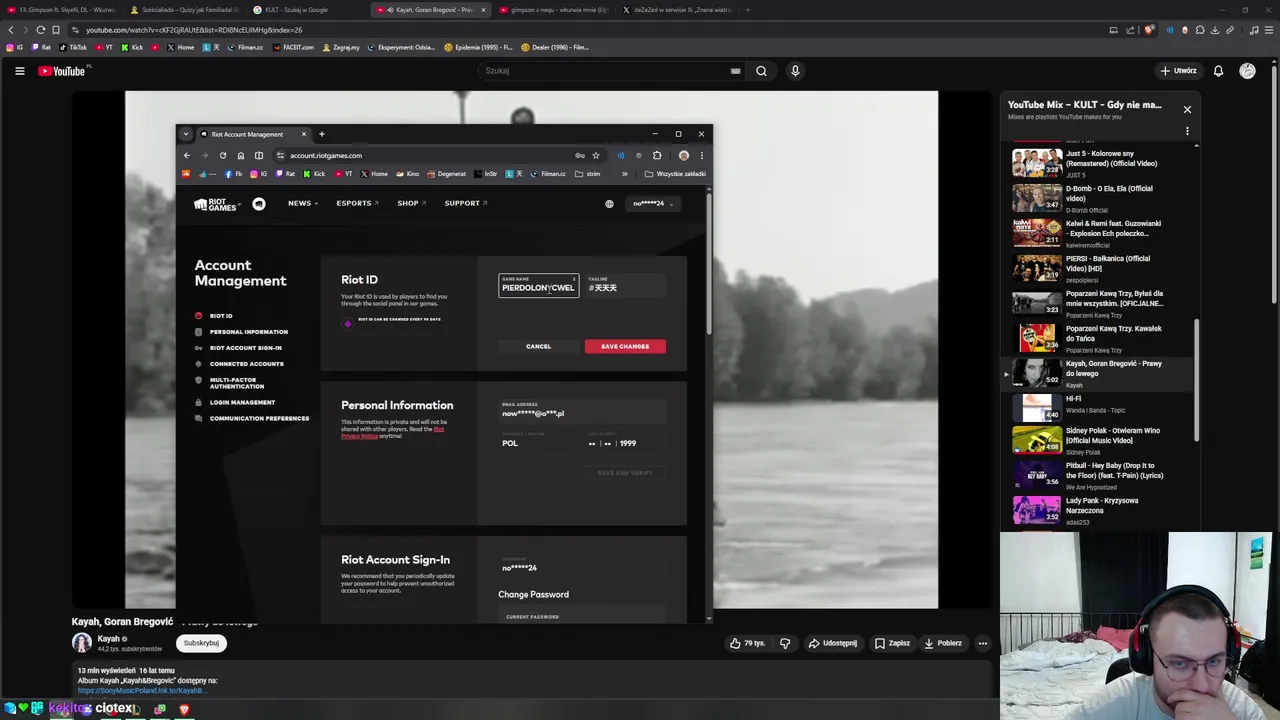Open 'Wszystkie zakładki' folder in Riot window
The image size is (1280, 720).
click(x=675, y=174)
